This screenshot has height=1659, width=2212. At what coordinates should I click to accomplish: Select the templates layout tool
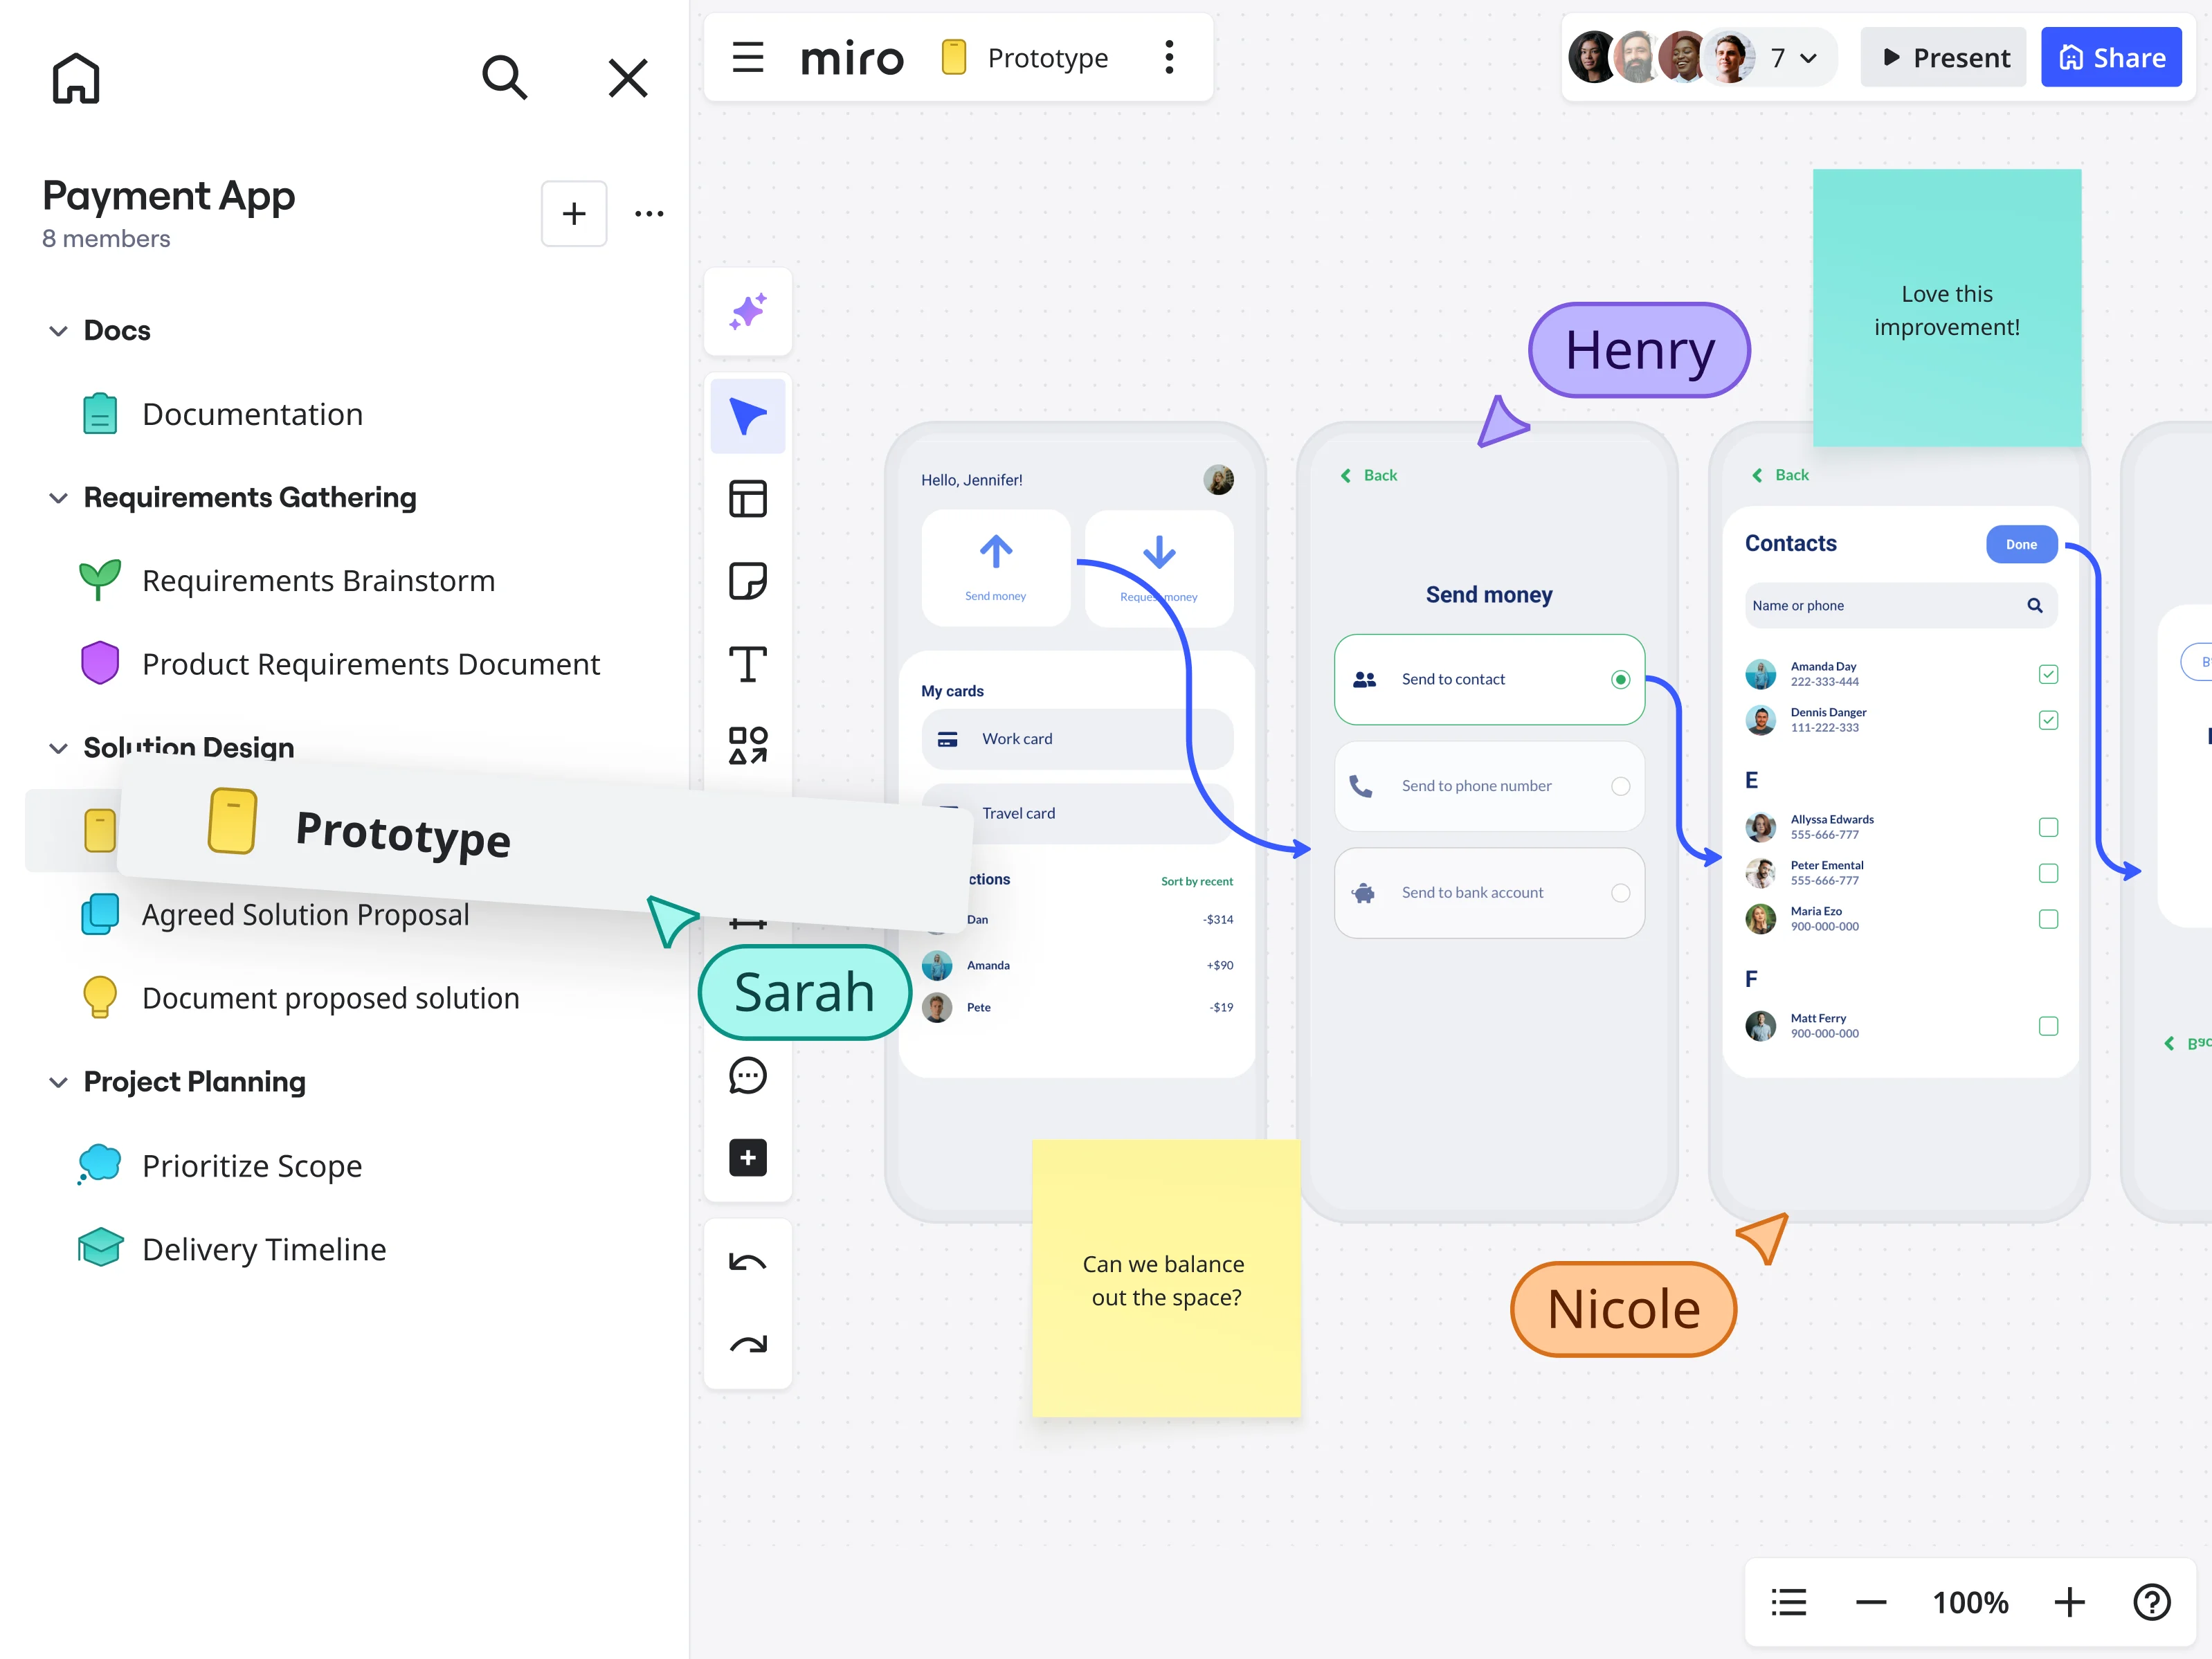tap(747, 498)
